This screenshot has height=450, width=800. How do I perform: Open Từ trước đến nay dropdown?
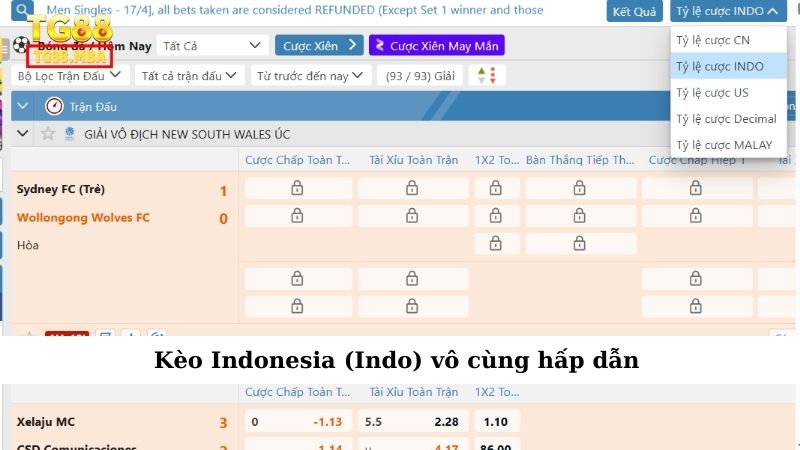311,76
